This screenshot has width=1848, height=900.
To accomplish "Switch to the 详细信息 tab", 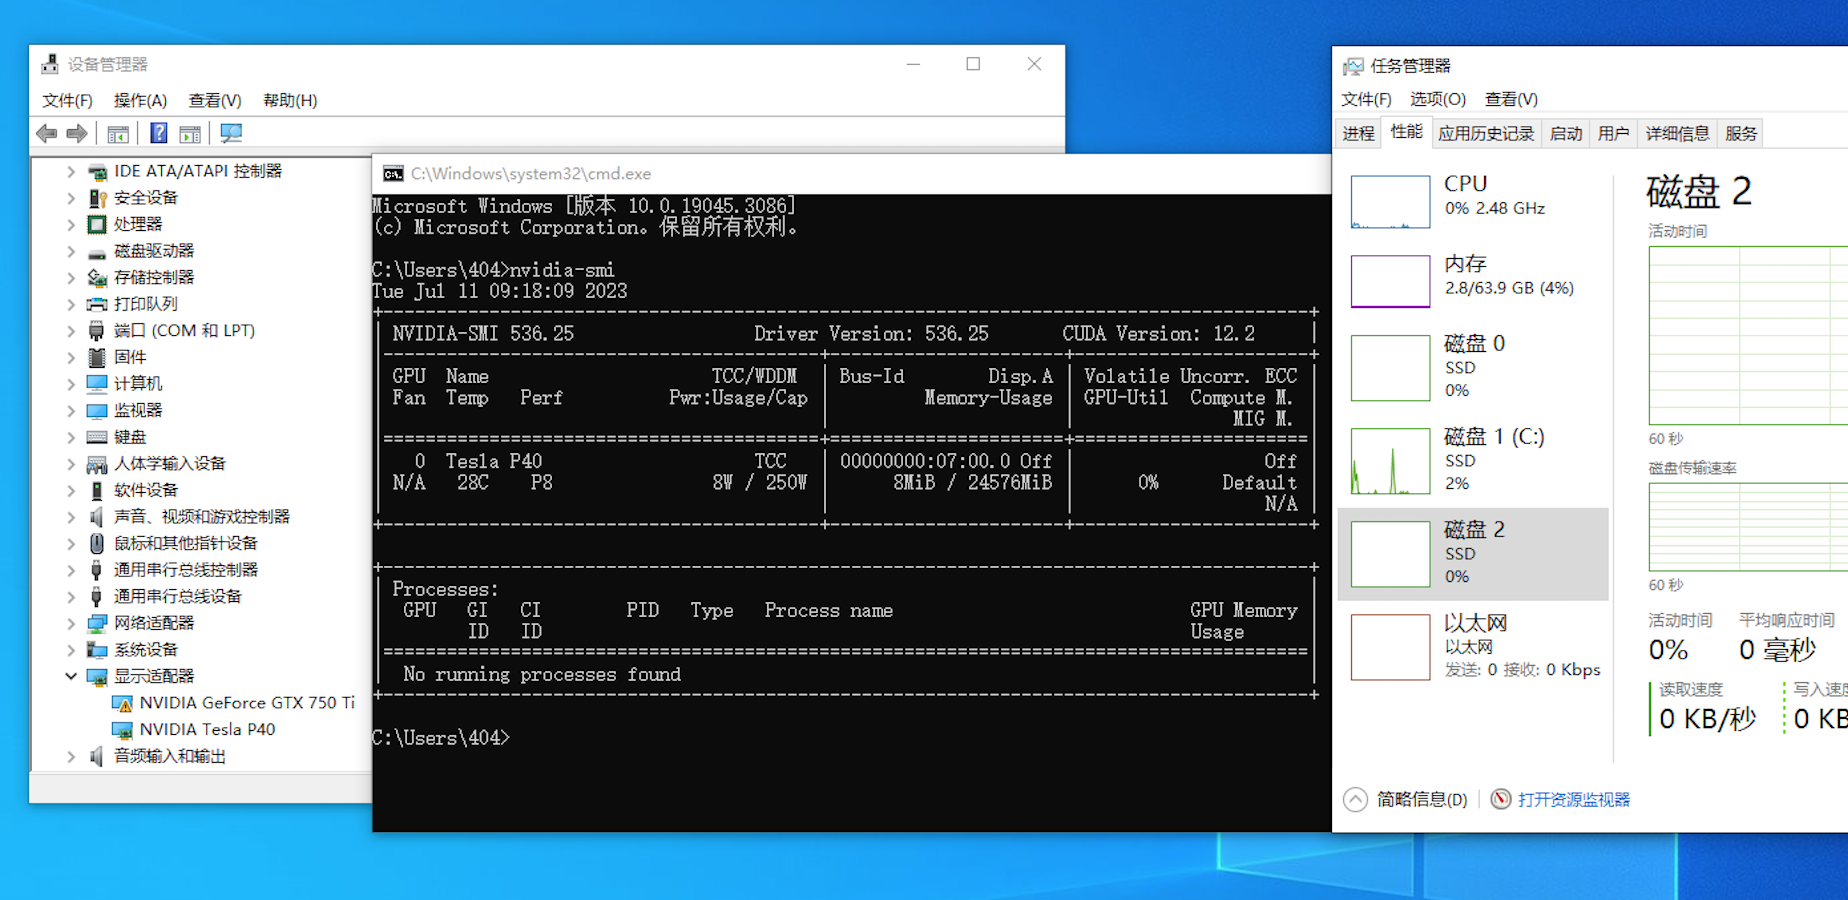I will click(x=1677, y=133).
